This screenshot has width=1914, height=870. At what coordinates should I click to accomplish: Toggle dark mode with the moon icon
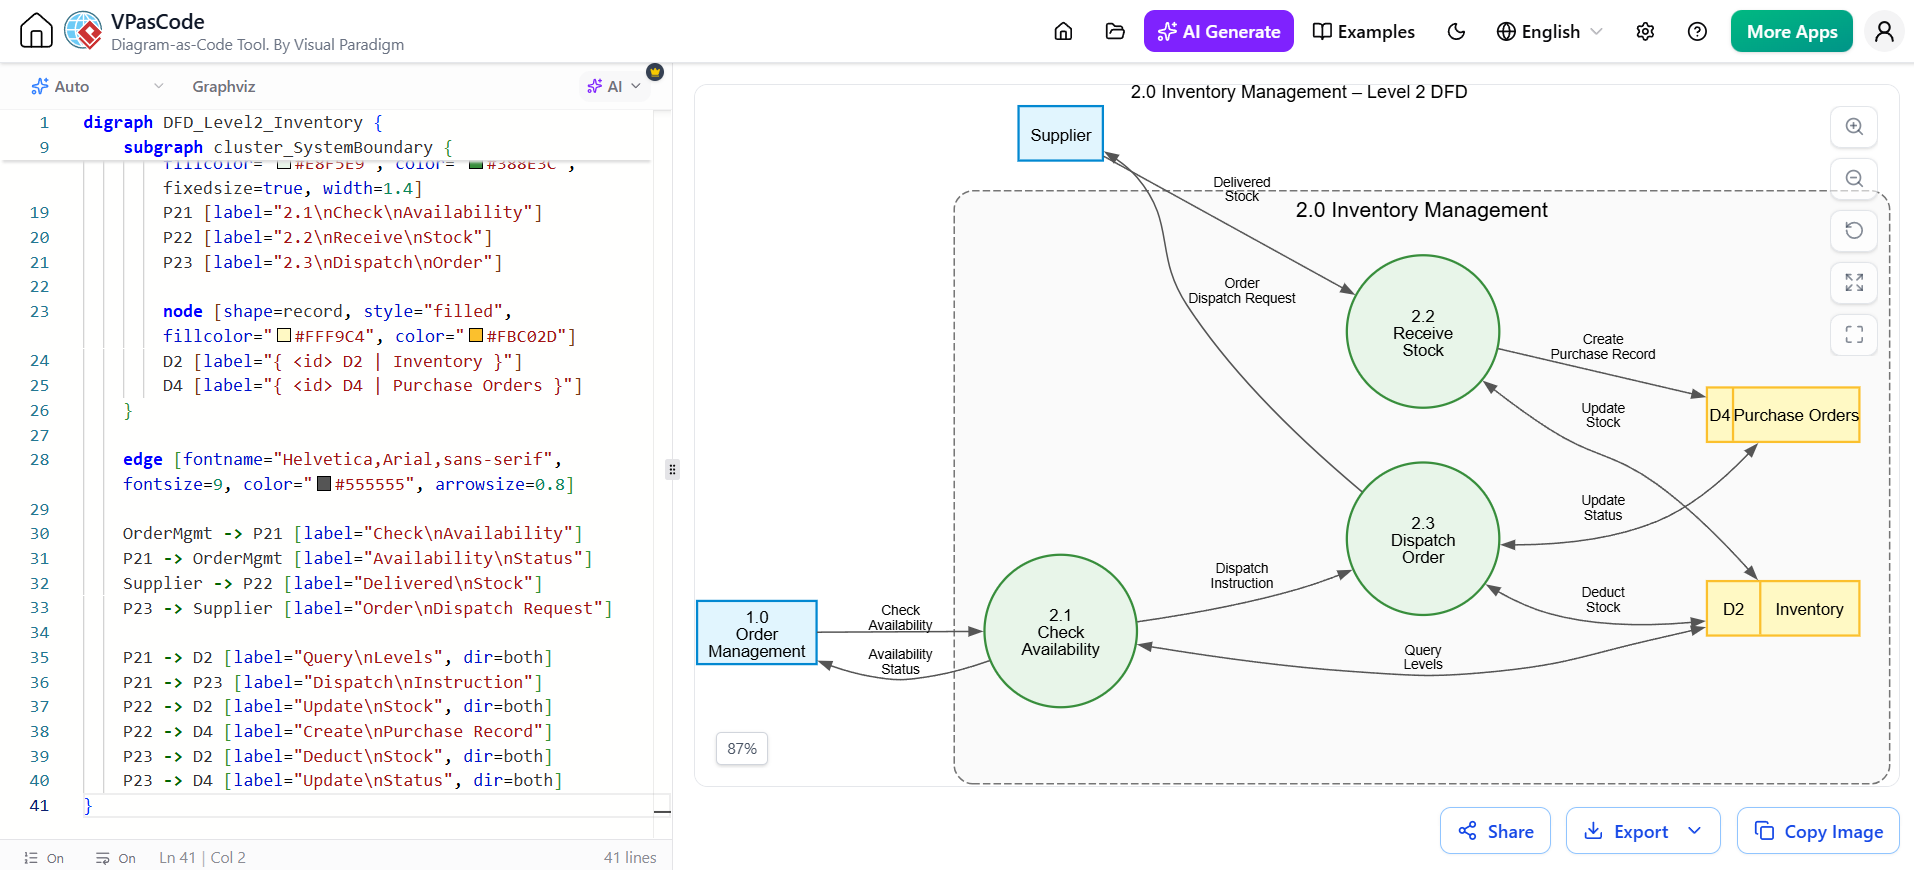pyautogui.click(x=1456, y=31)
